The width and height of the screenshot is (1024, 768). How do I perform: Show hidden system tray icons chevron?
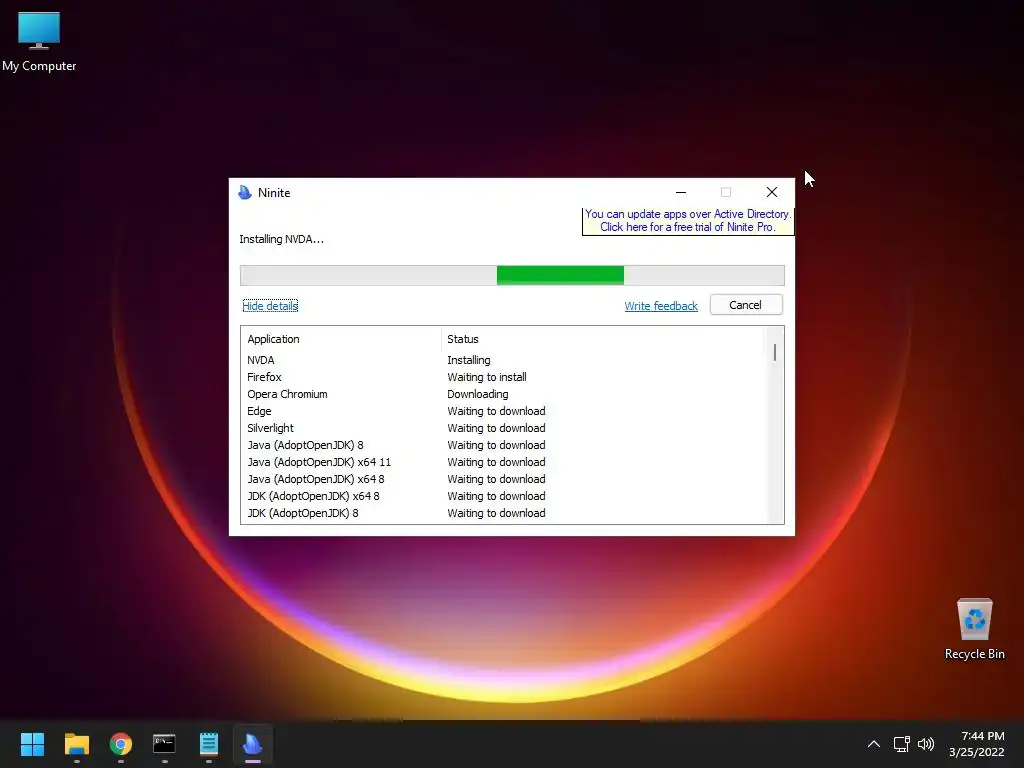pyautogui.click(x=874, y=744)
